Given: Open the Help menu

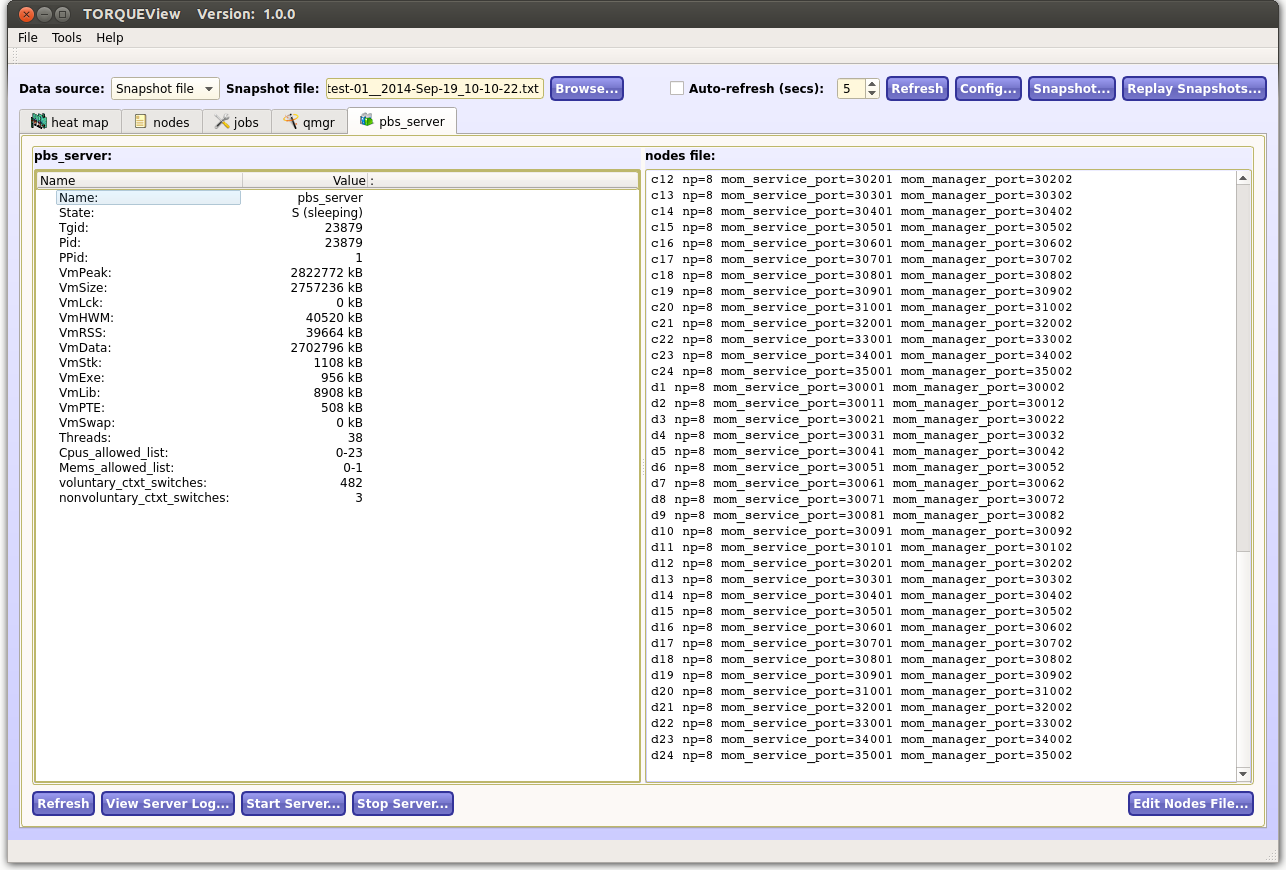Looking at the screenshot, I should click(110, 38).
